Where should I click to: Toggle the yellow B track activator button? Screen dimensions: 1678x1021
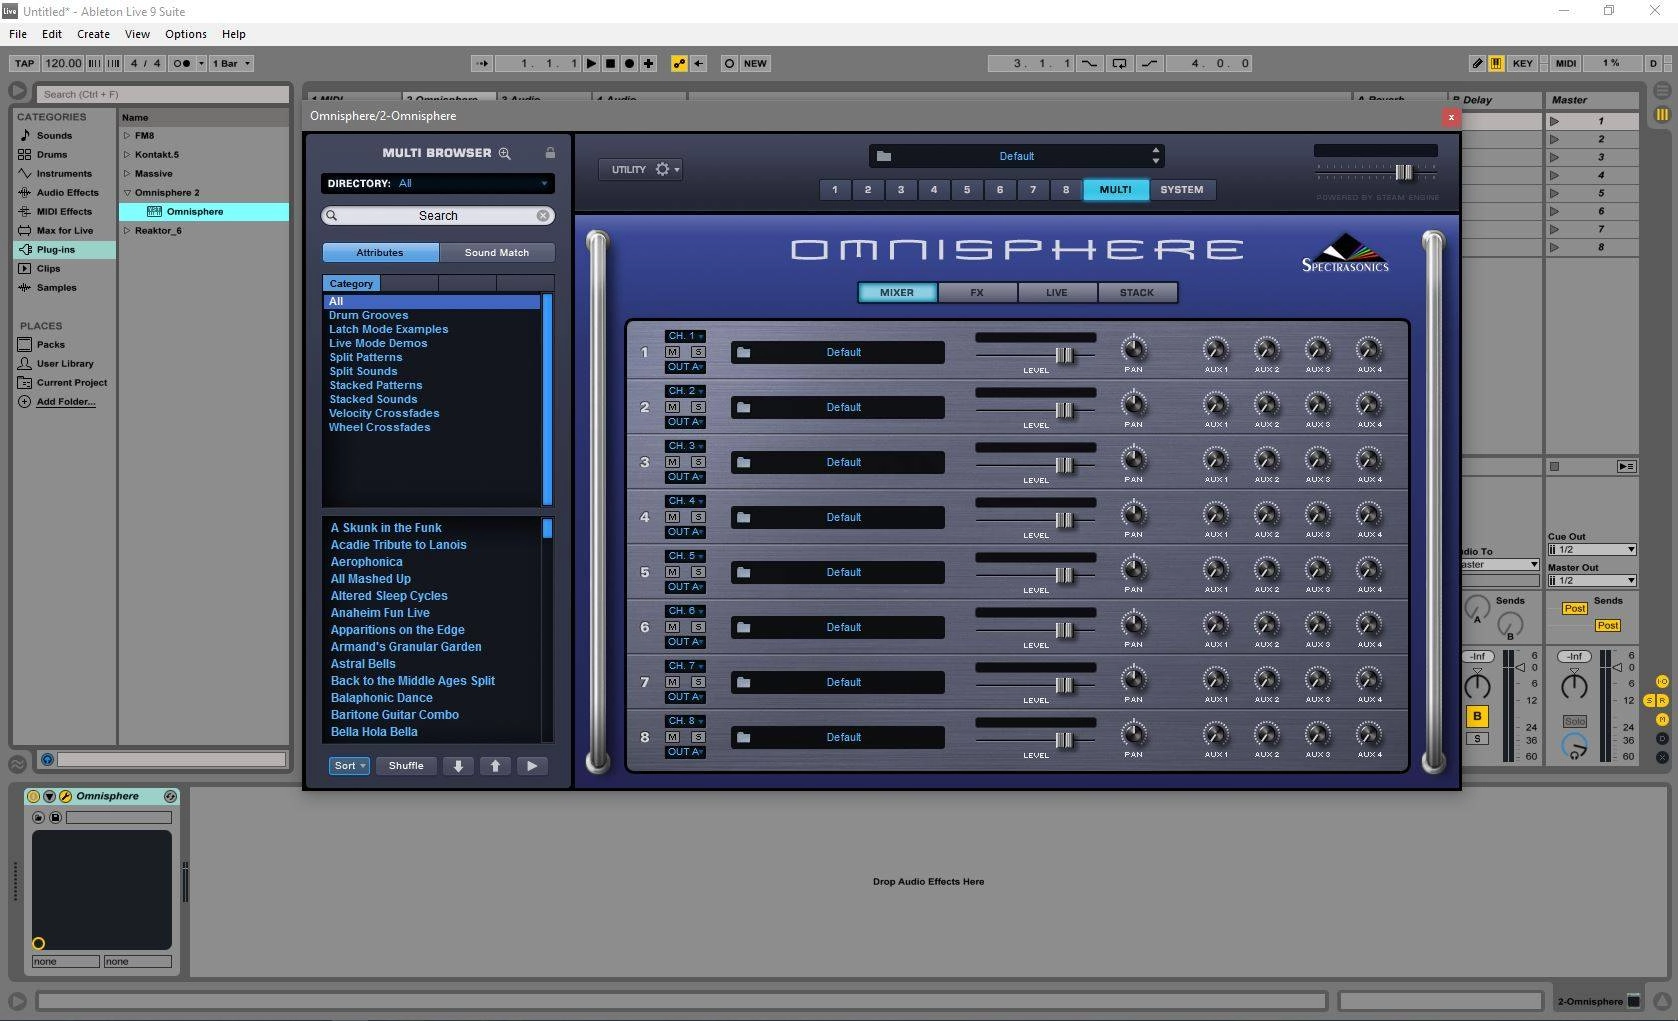pos(1477,716)
